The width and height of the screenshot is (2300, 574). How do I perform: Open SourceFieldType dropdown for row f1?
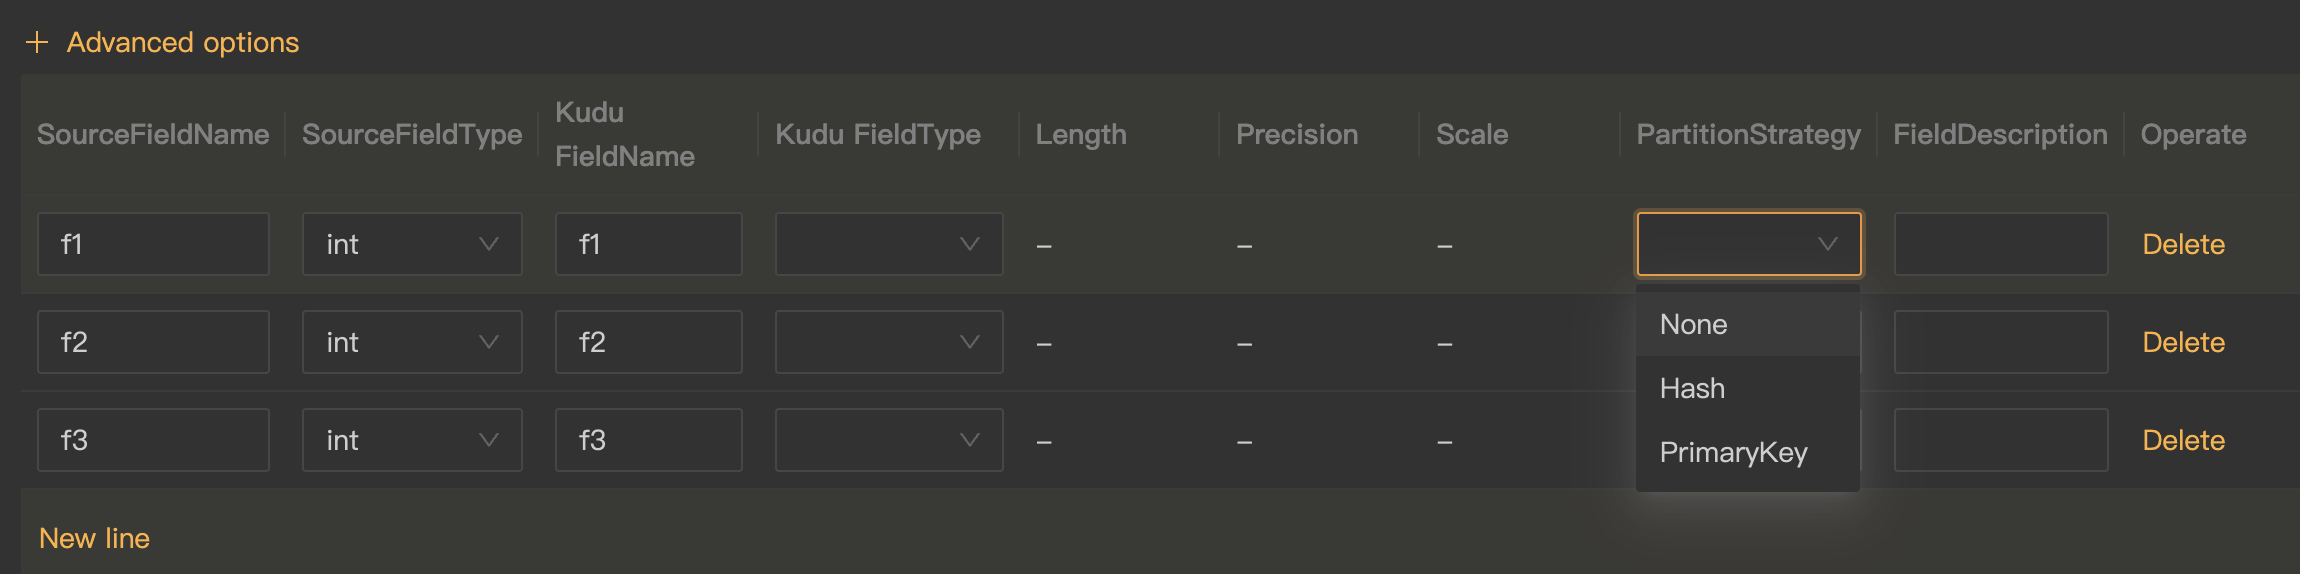pyautogui.click(x=411, y=244)
